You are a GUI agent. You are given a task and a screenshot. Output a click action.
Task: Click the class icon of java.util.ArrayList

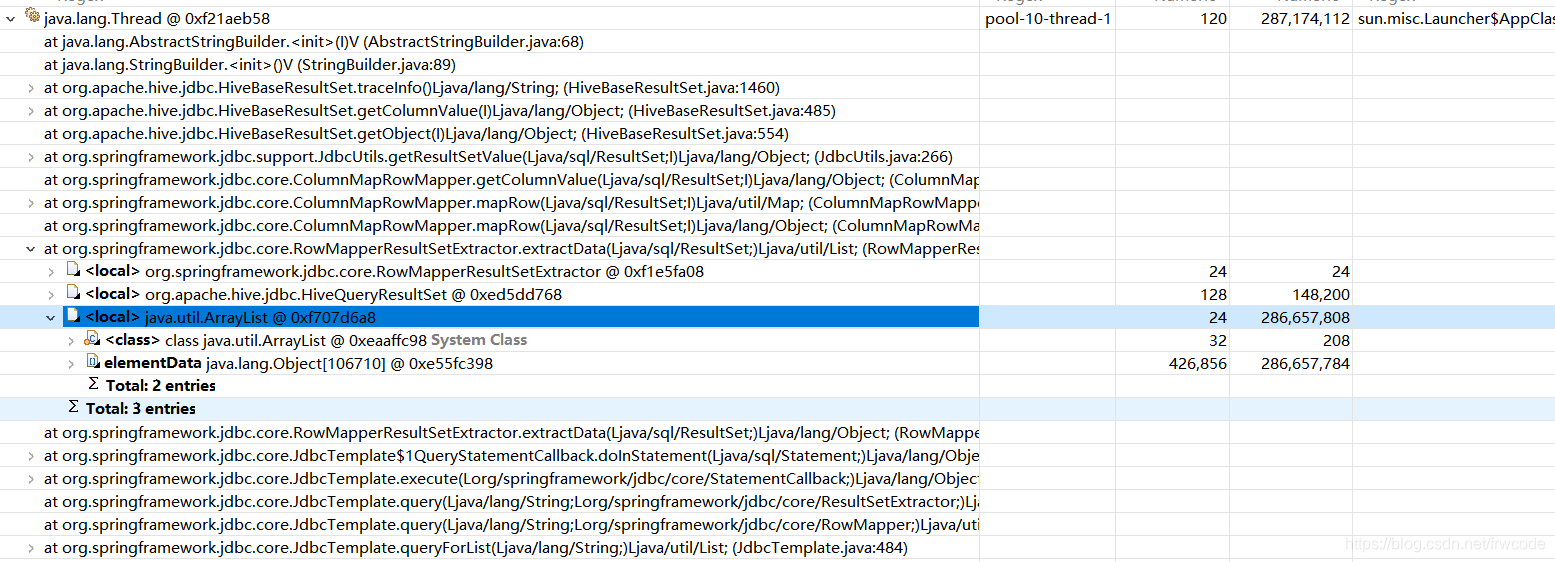click(x=92, y=339)
